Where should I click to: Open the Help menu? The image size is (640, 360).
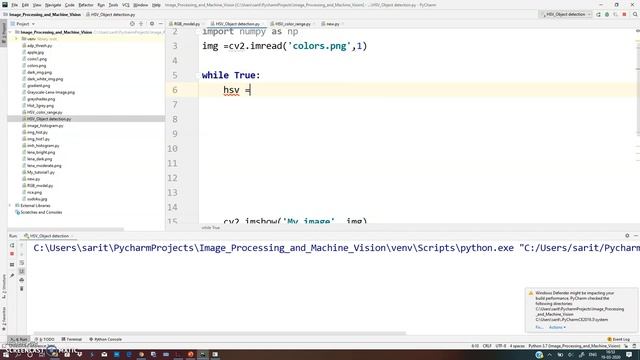tap(156, 5)
